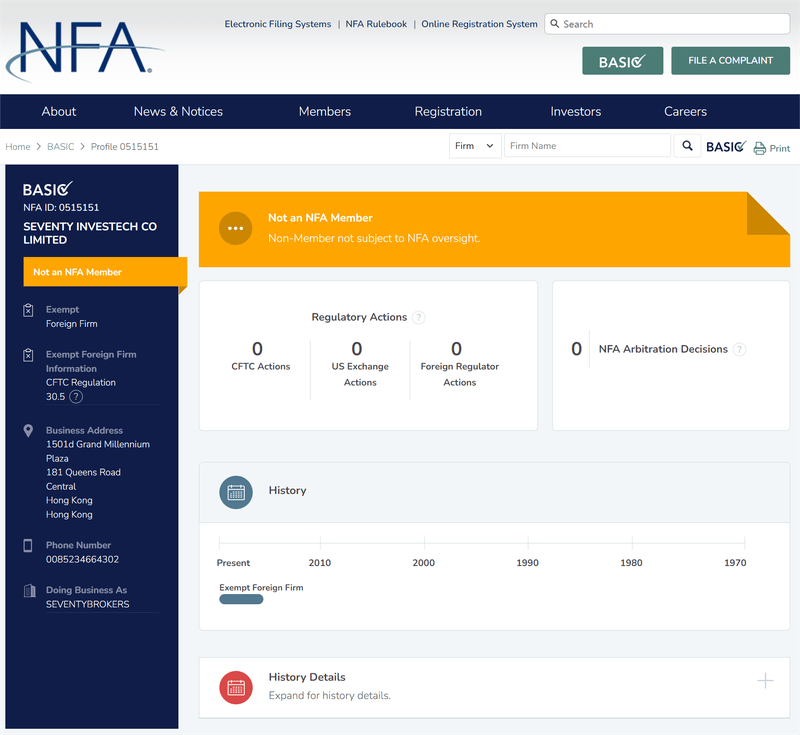The height and width of the screenshot is (735, 800).
Task: Click the magnifier icon in the top search box
Action: pyautogui.click(x=555, y=24)
